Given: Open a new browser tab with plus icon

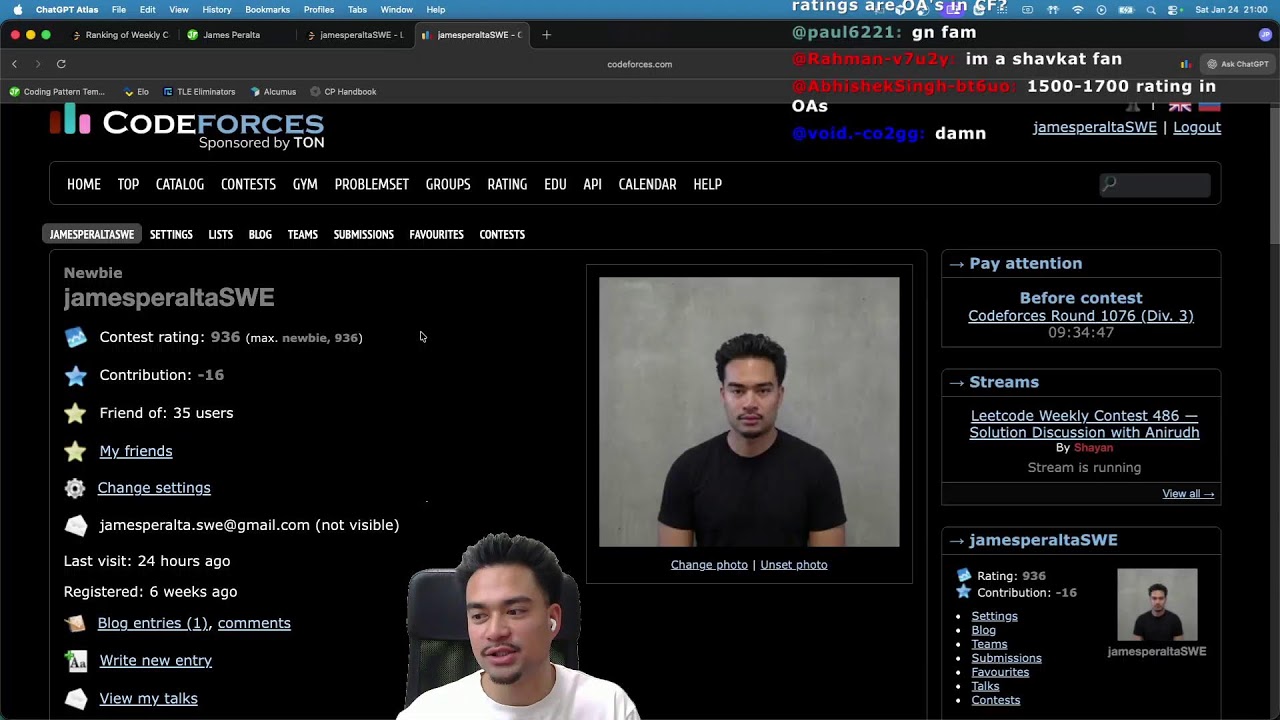Looking at the screenshot, I should 546,35.
